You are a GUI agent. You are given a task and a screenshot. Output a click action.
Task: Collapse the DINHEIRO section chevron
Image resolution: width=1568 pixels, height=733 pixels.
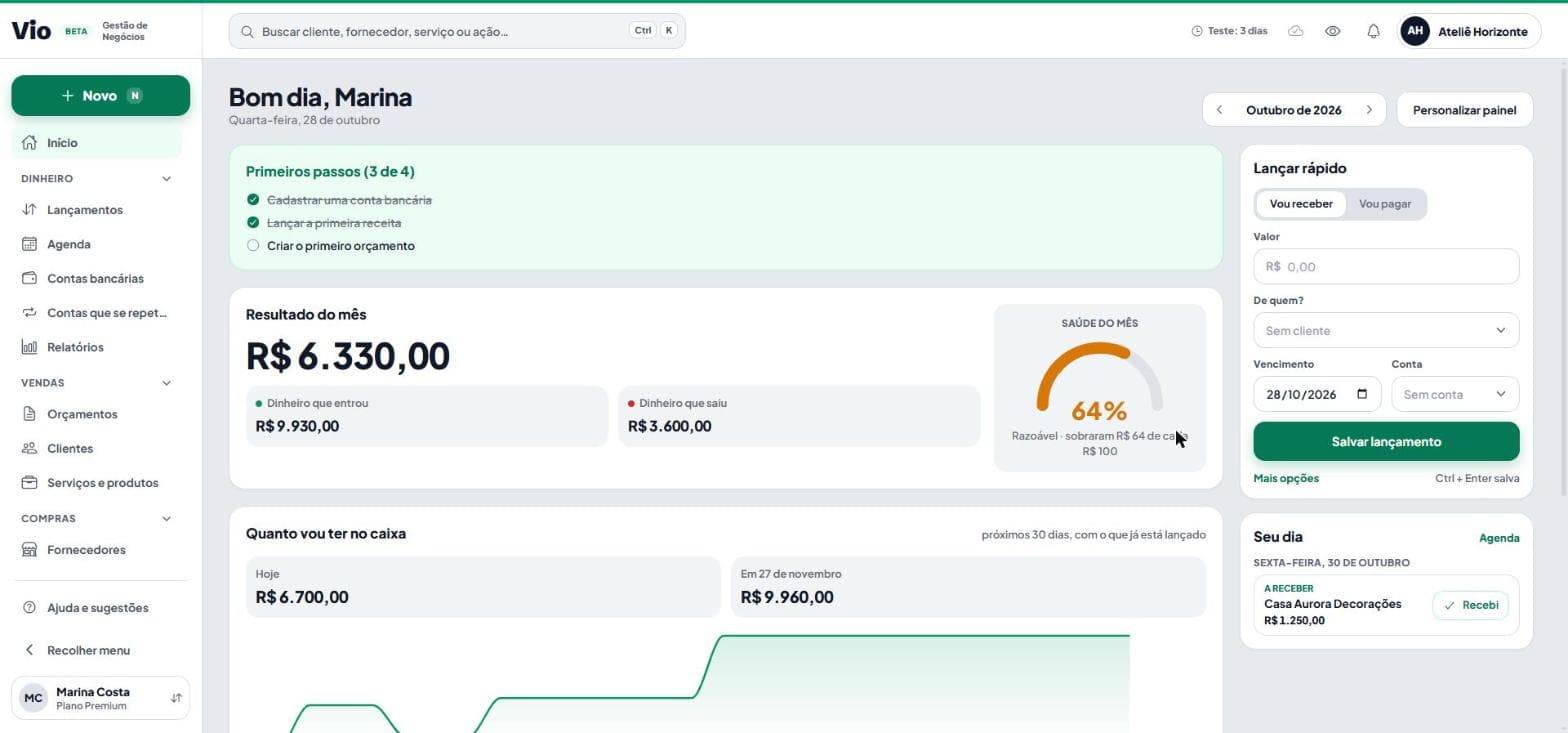point(166,179)
